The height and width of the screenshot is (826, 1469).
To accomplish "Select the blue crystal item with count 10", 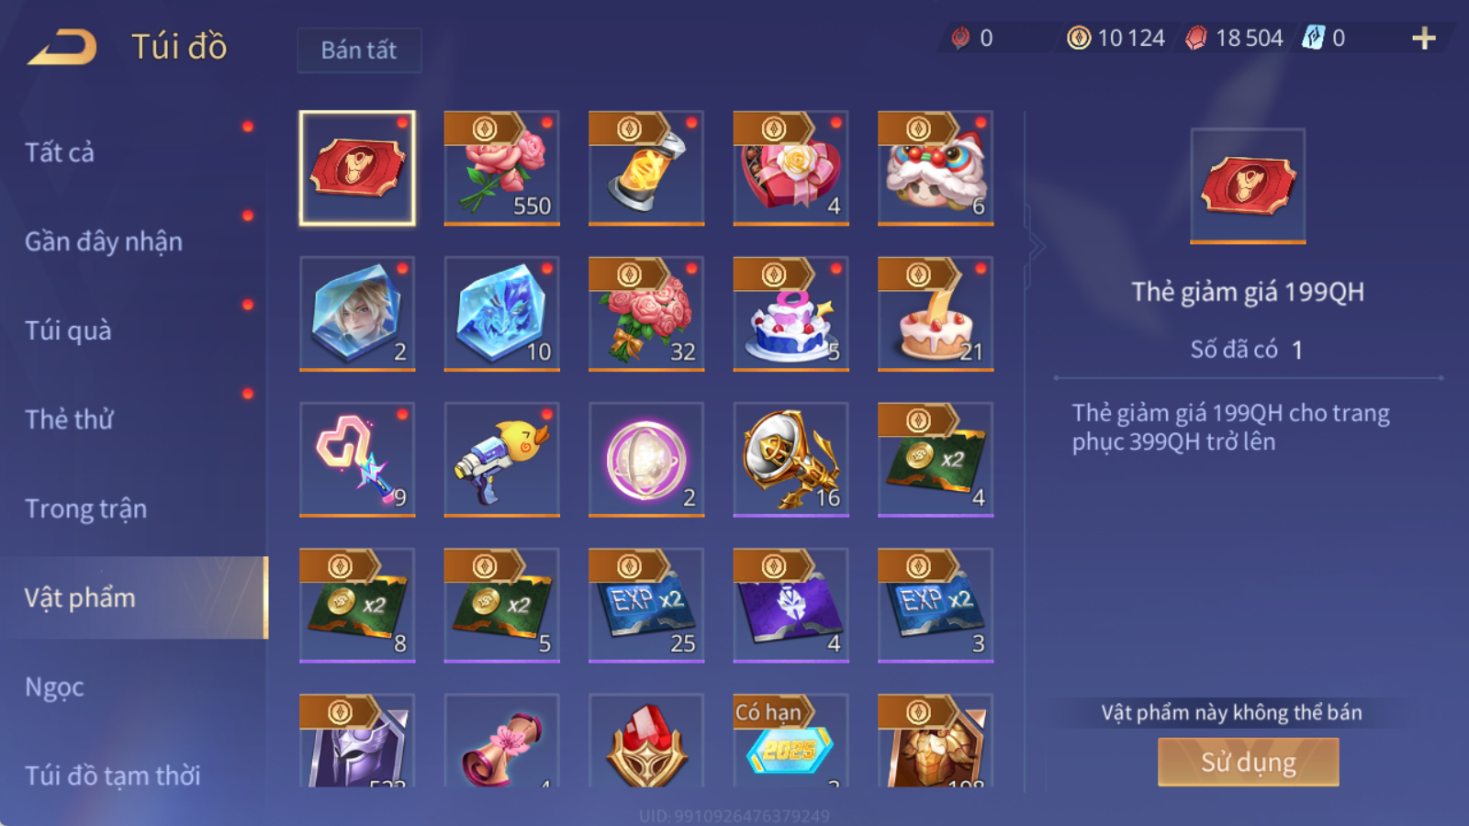I will pyautogui.click(x=502, y=314).
